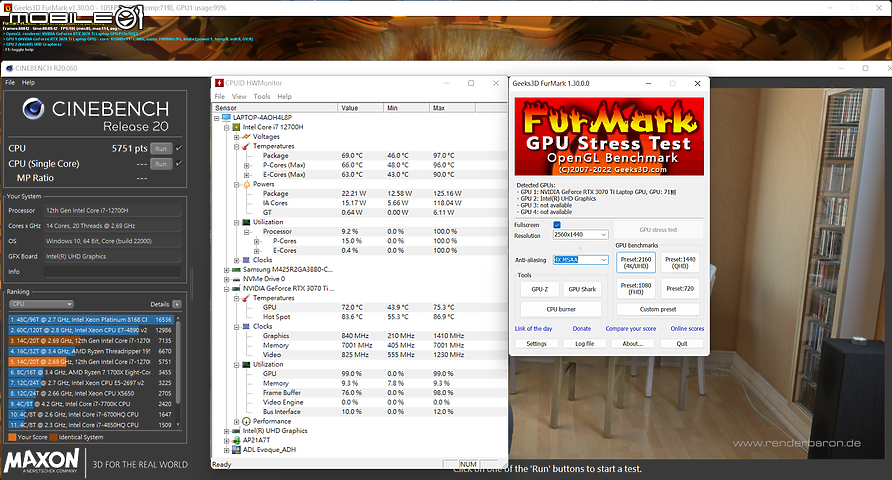
Task: Click the Cinebench sphere logo
Action: pyautogui.click(x=34, y=108)
